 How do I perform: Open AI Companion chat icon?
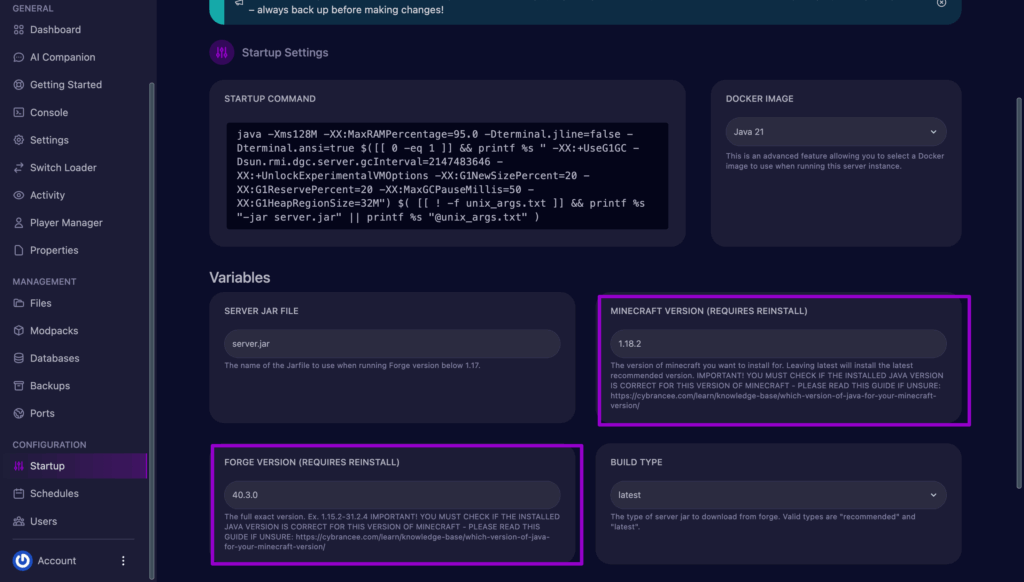[19, 58]
